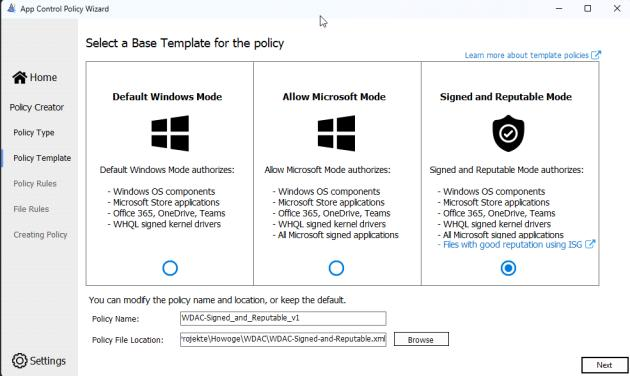
Task: Click 'WHQL signed kernel drivers' in Default Windows Mode
Action: click(x=167, y=224)
